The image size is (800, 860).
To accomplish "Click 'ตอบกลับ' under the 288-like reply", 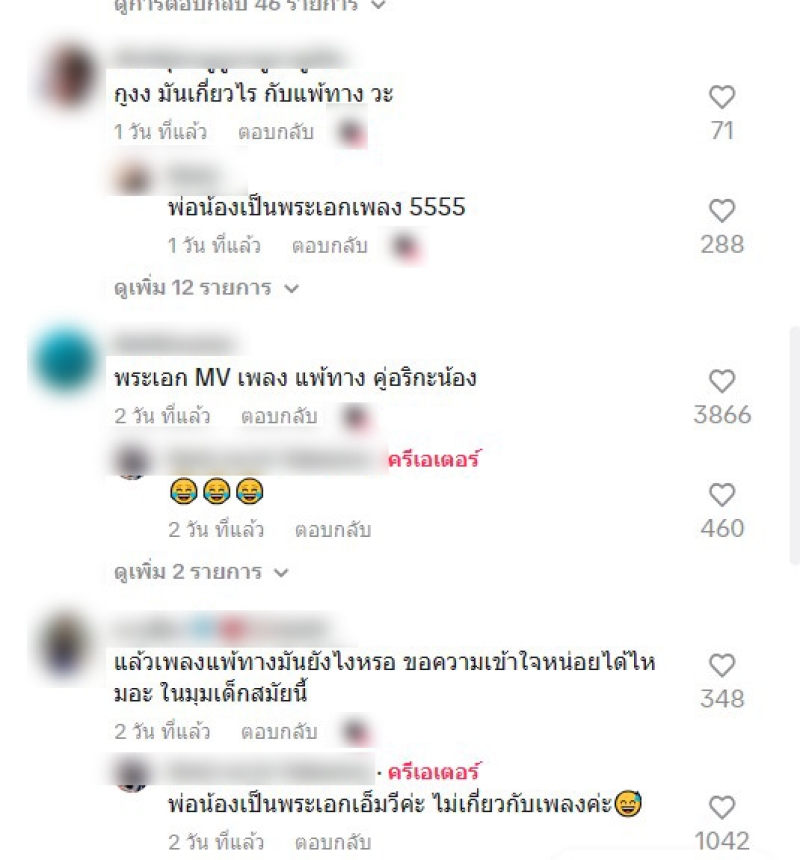I will tap(330, 246).
